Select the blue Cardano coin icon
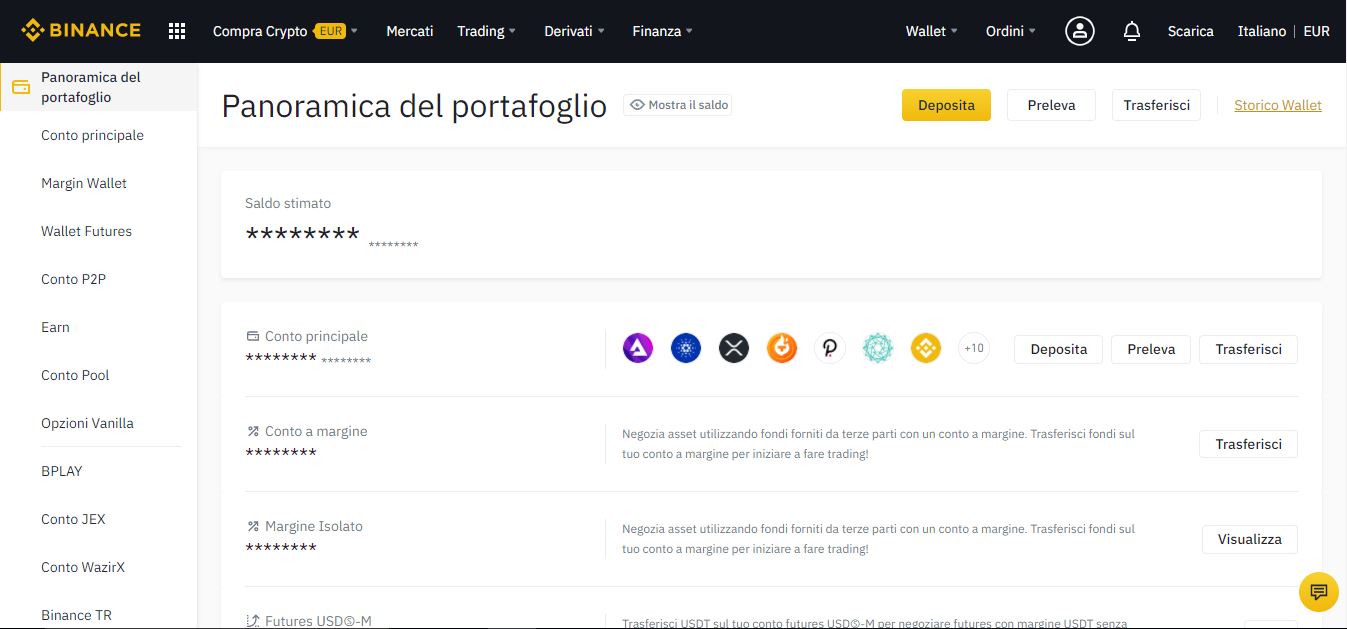The image size is (1347, 629). click(x=686, y=348)
